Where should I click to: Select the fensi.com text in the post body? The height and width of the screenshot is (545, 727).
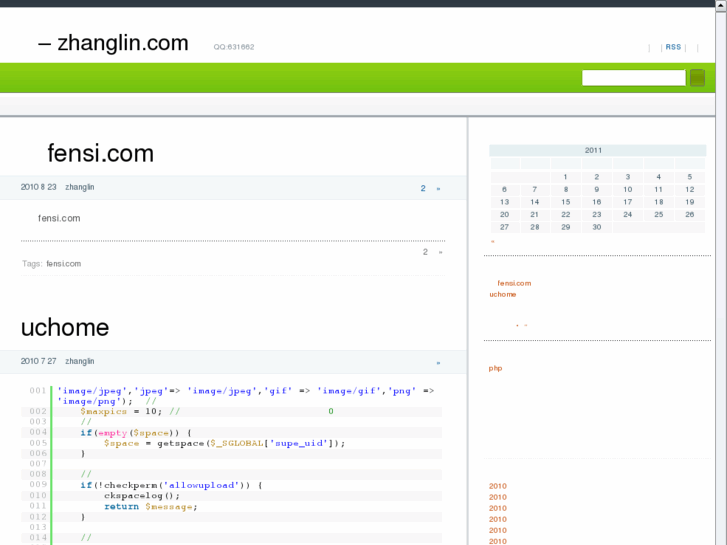[x=59, y=218]
